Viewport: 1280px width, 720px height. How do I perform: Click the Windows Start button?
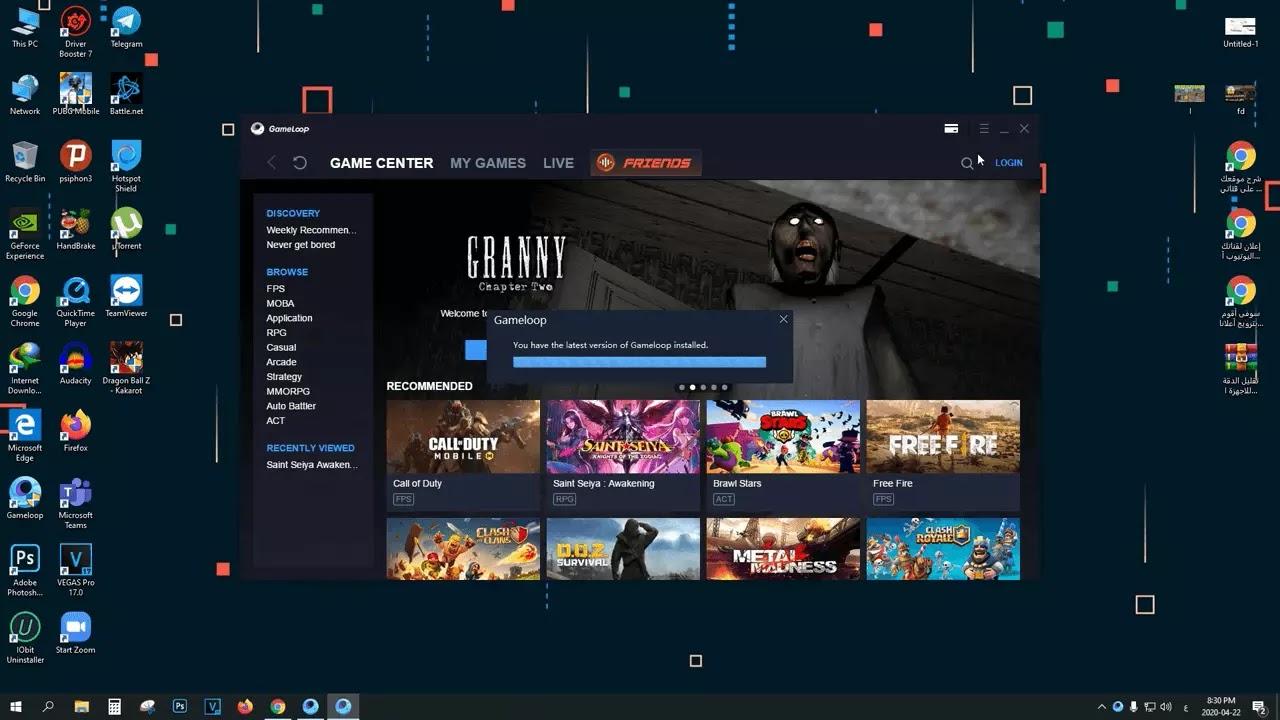tap(16, 706)
